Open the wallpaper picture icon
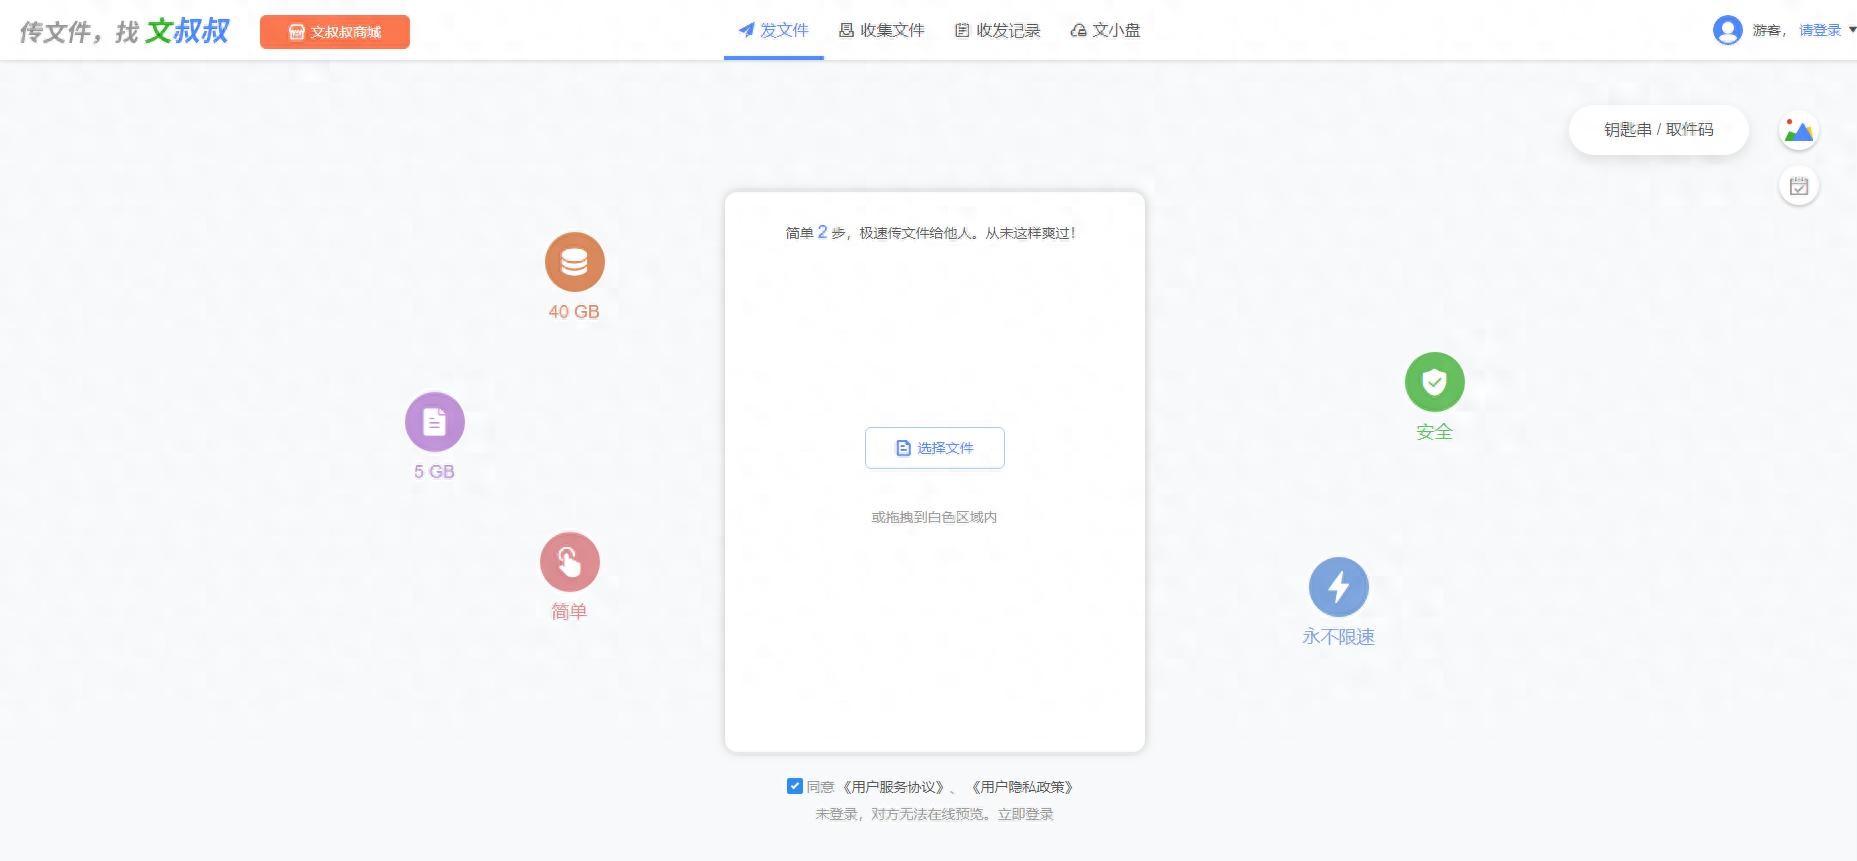The image size is (1857, 861). click(x=1798, y=131)
